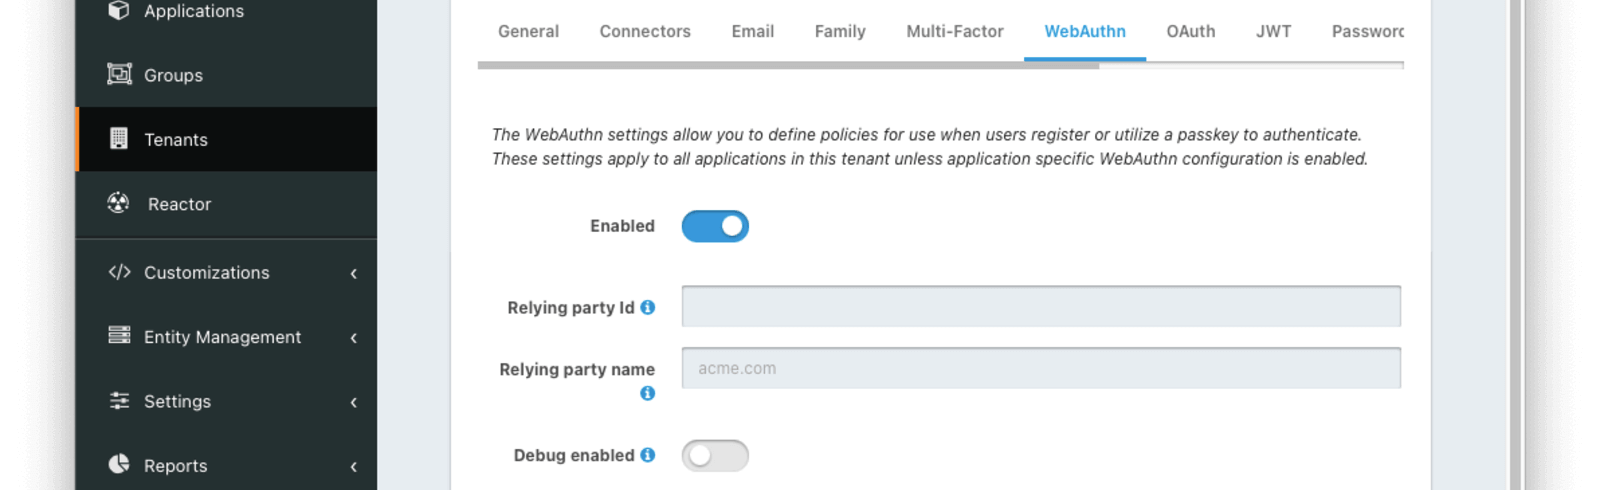Turn on the Debug enabled switch

715,456
